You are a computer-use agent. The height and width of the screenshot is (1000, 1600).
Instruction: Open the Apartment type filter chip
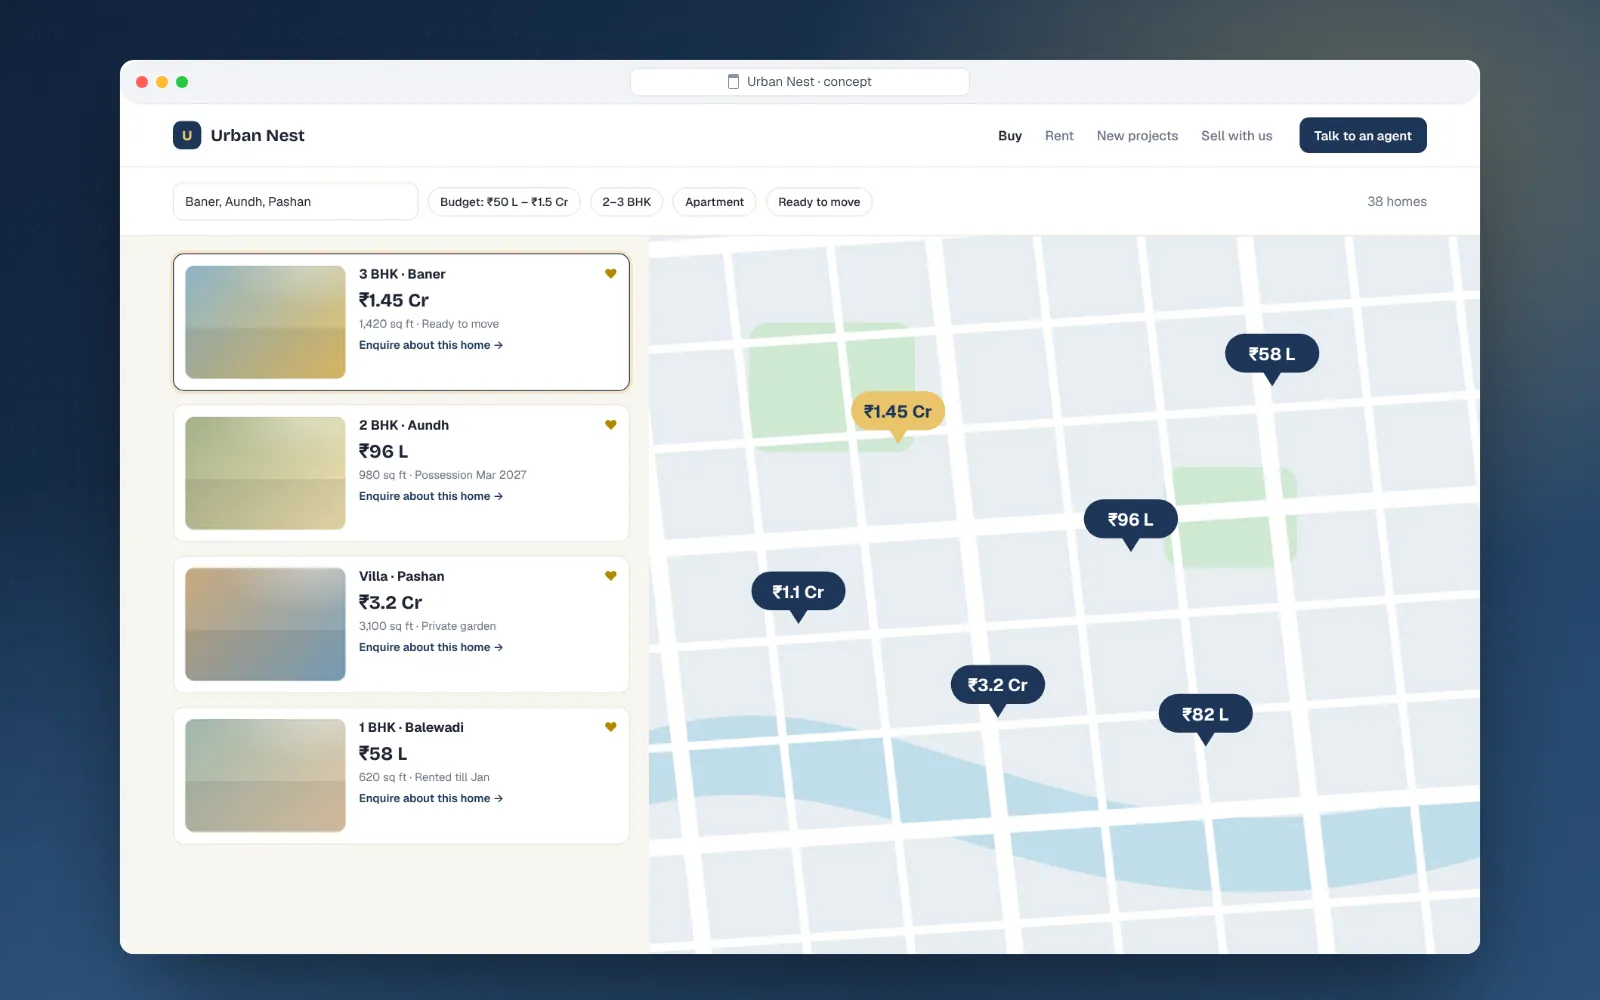[714, 202]
